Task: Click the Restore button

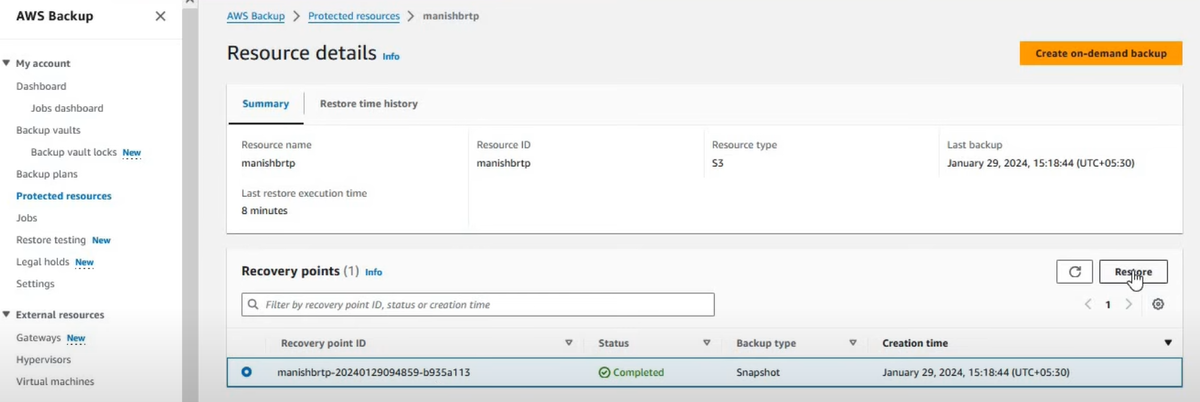Action: pos(1133,271)
